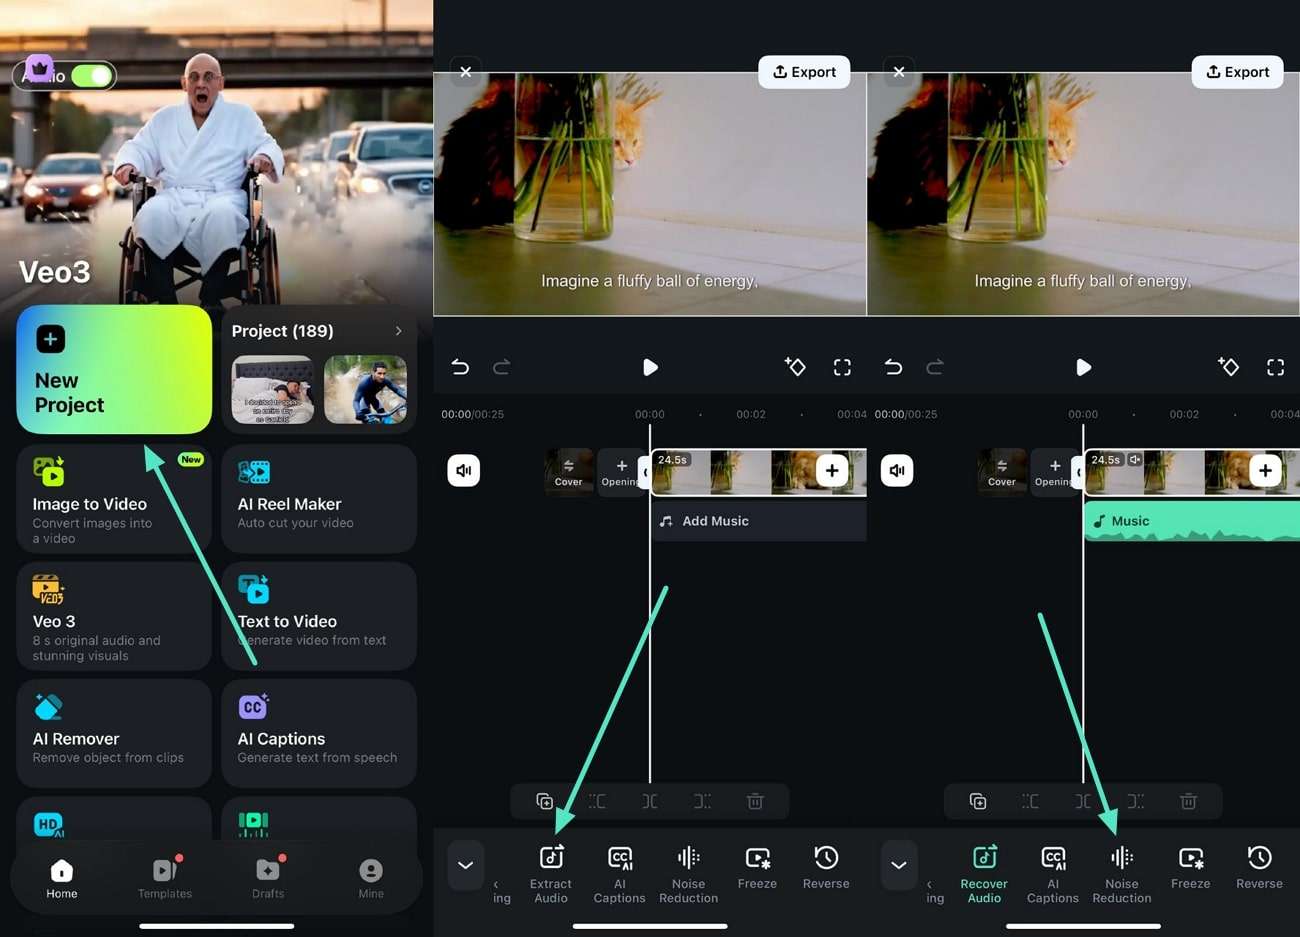
Task: Add a clip with plus in the right timeline
Action: pos(1265,470)
